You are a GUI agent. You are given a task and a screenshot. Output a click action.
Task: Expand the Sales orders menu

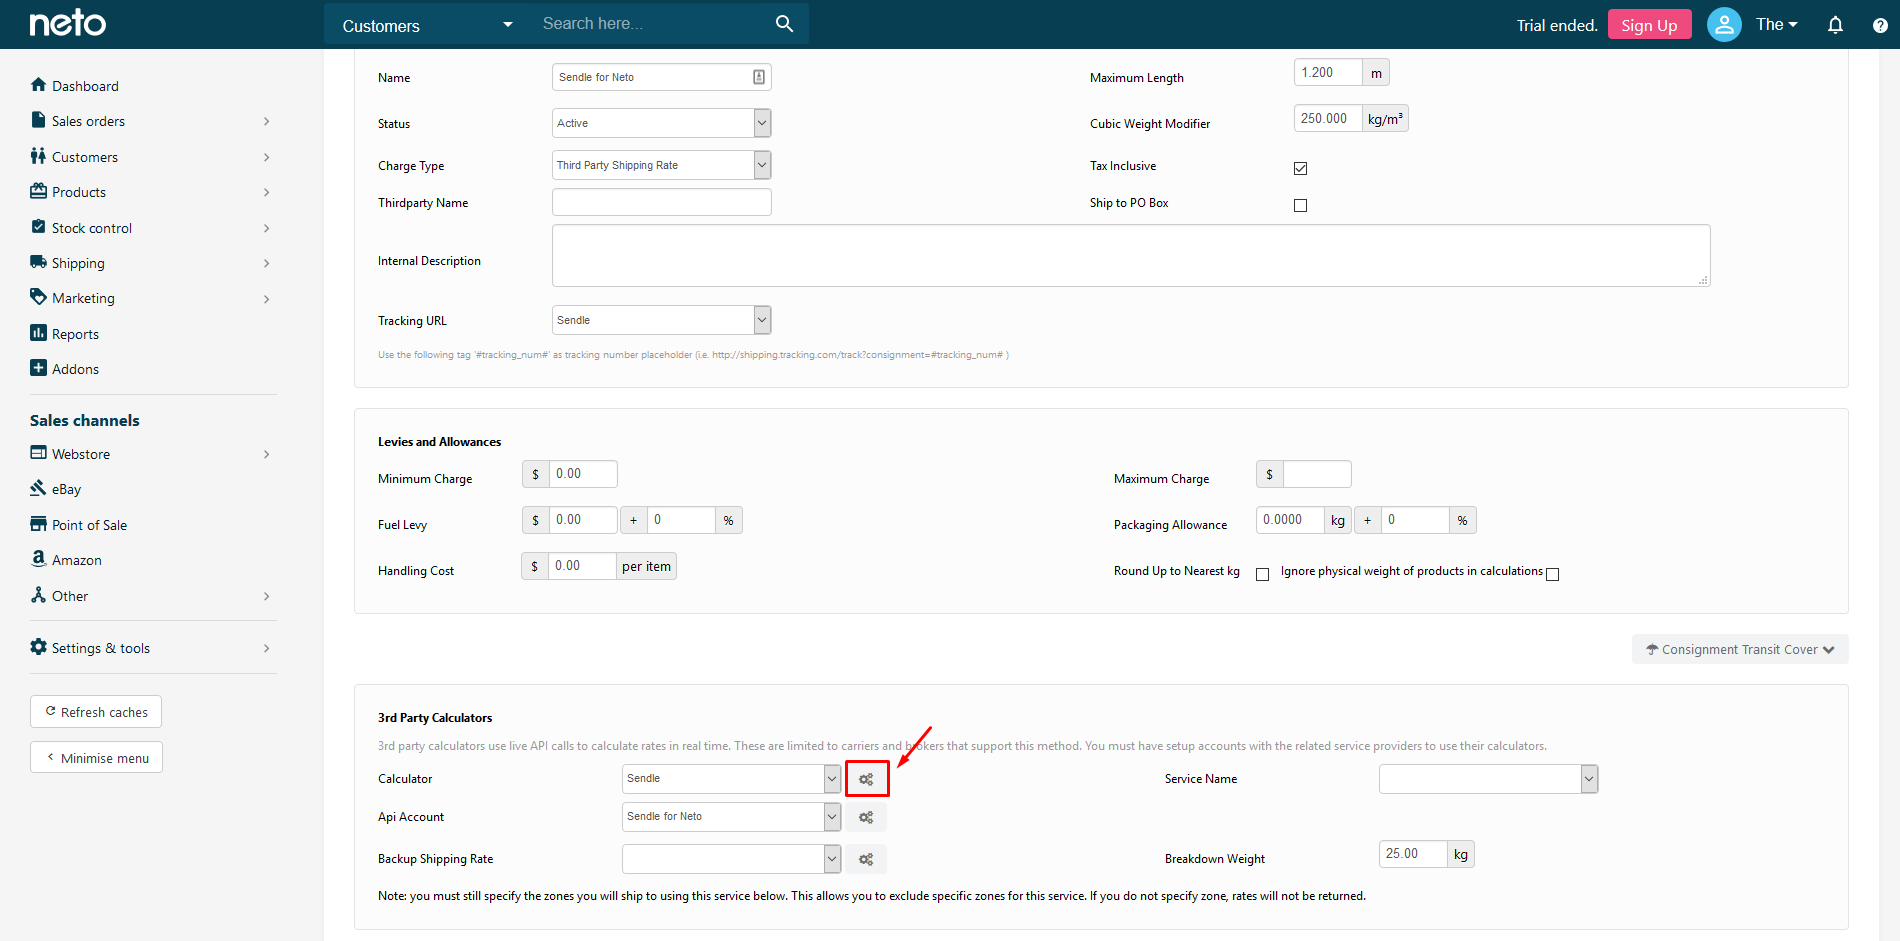pos(150,121)
